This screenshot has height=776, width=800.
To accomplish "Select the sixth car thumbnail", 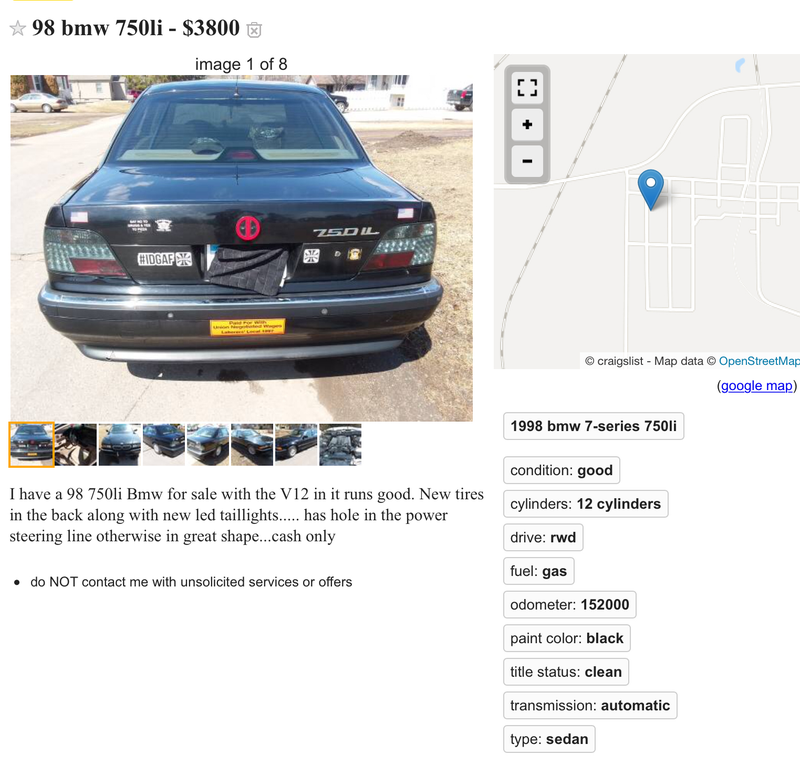I will coord(252,444).
